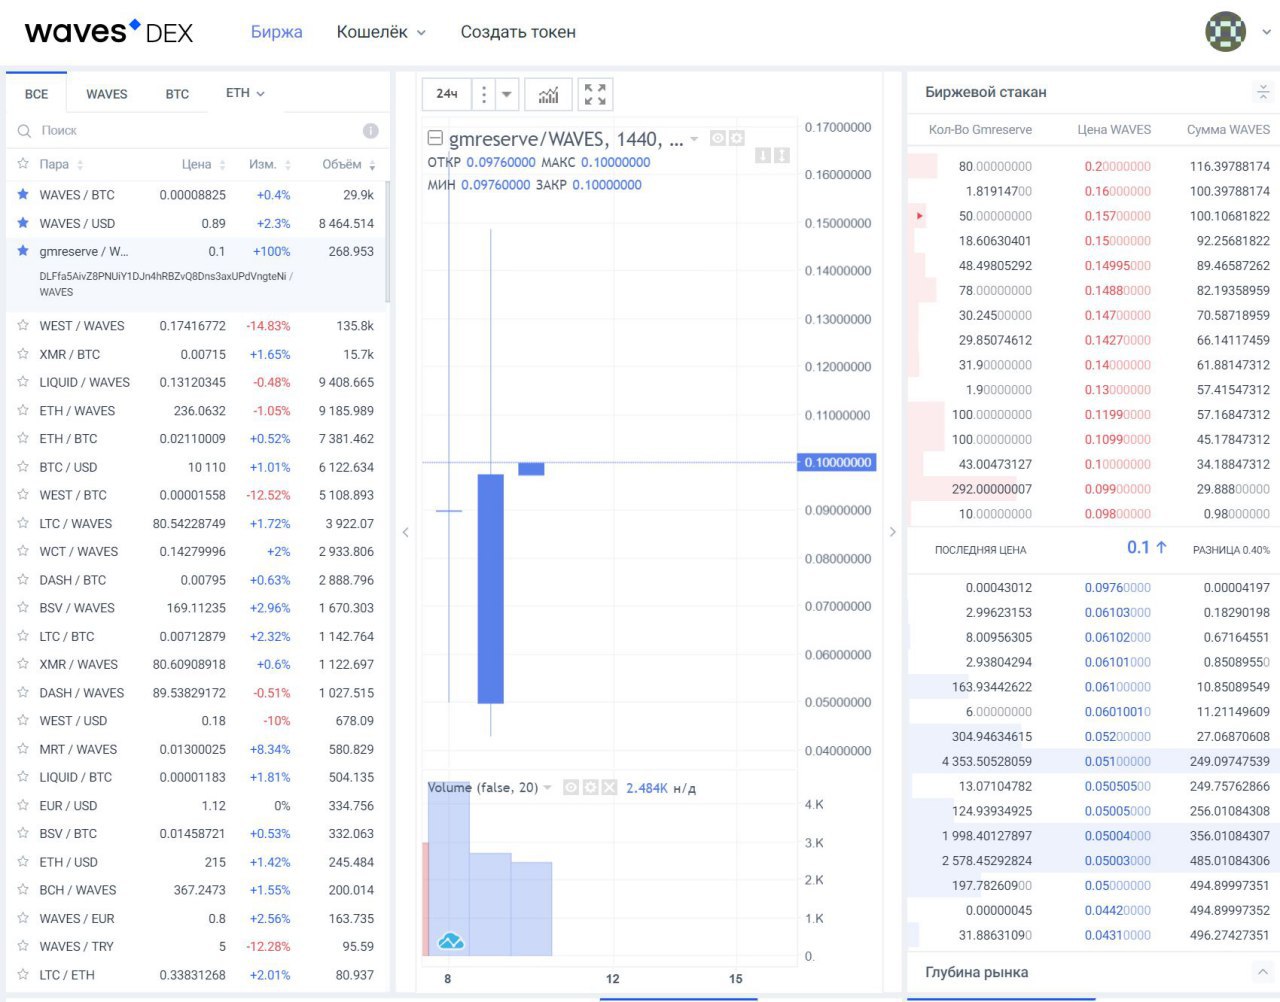Expand the Глубина рынка section
Image resolution: width=1280 pixels, height=1002 pixels.
pos(1262,972)
